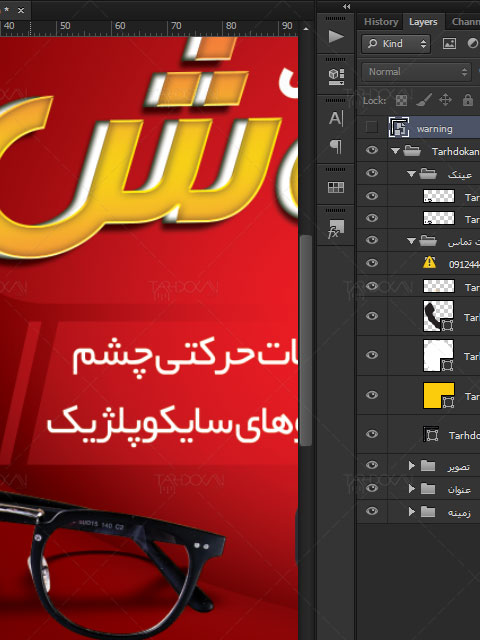Filter layers by pixel layers icon
Viewport: 480px width, 640px height.
(x=449, y=44)
